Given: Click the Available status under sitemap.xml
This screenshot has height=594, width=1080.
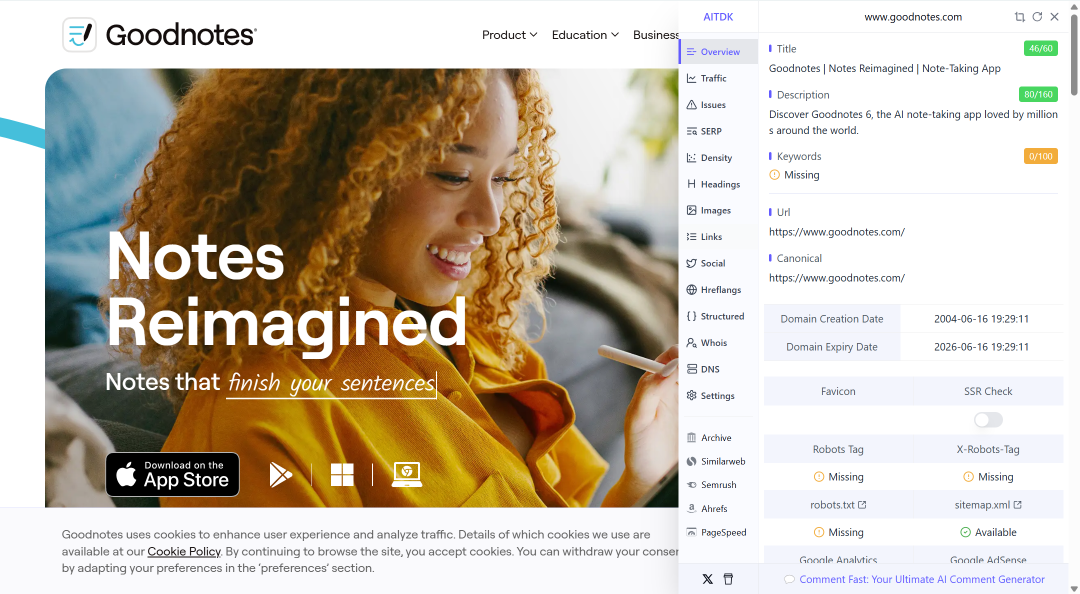Looking at the screenshot, I should (988, 532).
